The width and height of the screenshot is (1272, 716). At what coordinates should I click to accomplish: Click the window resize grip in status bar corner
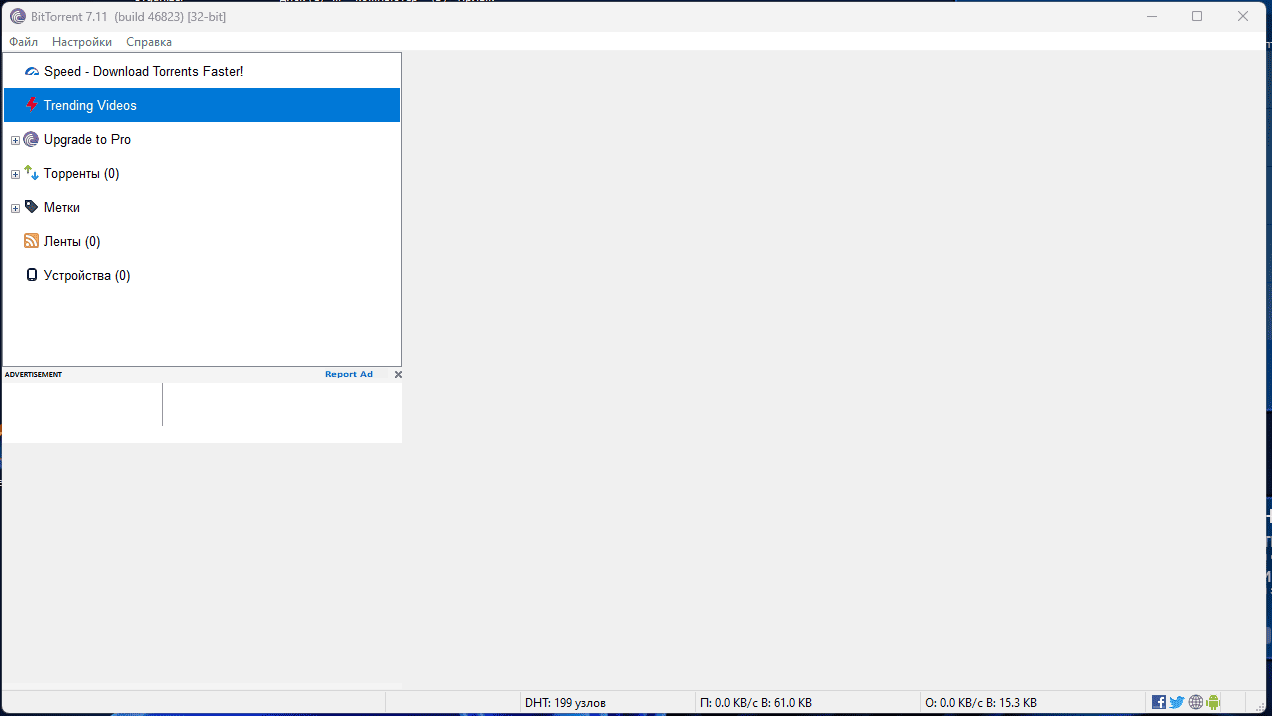pyautogui.click(x=1262, y=706)
